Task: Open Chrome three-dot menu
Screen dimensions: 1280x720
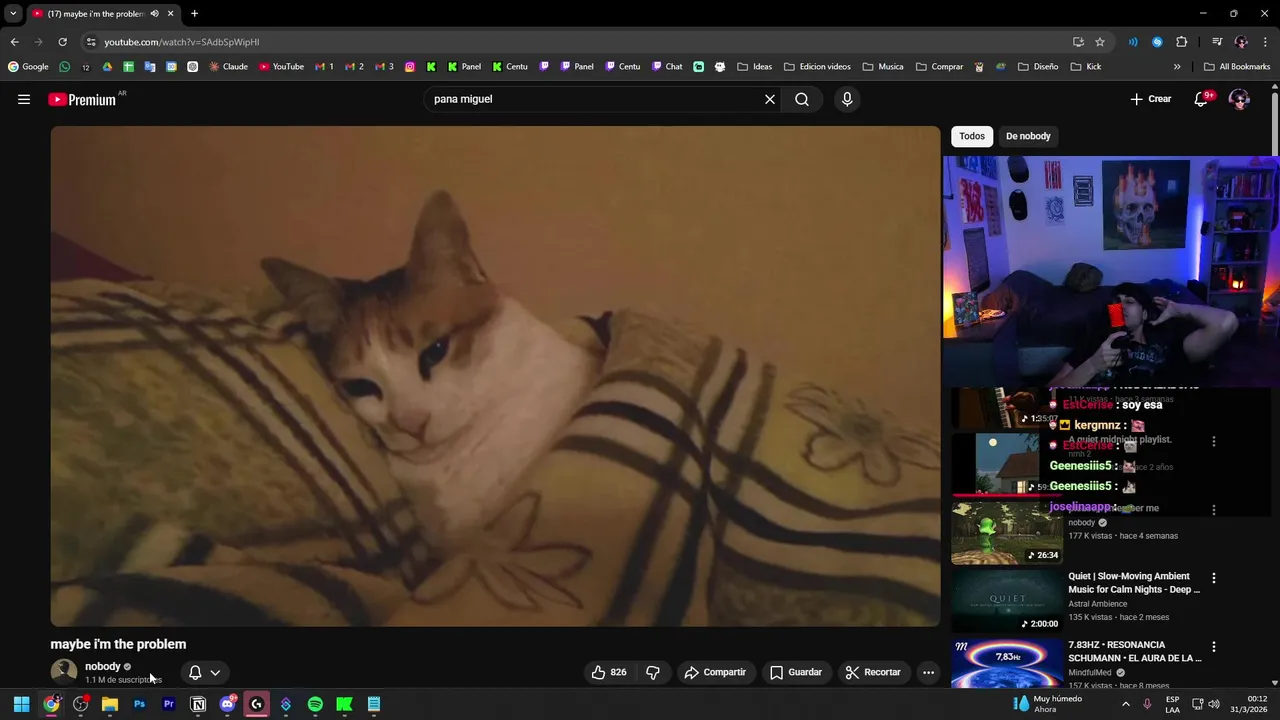Action: point(1265,42)
